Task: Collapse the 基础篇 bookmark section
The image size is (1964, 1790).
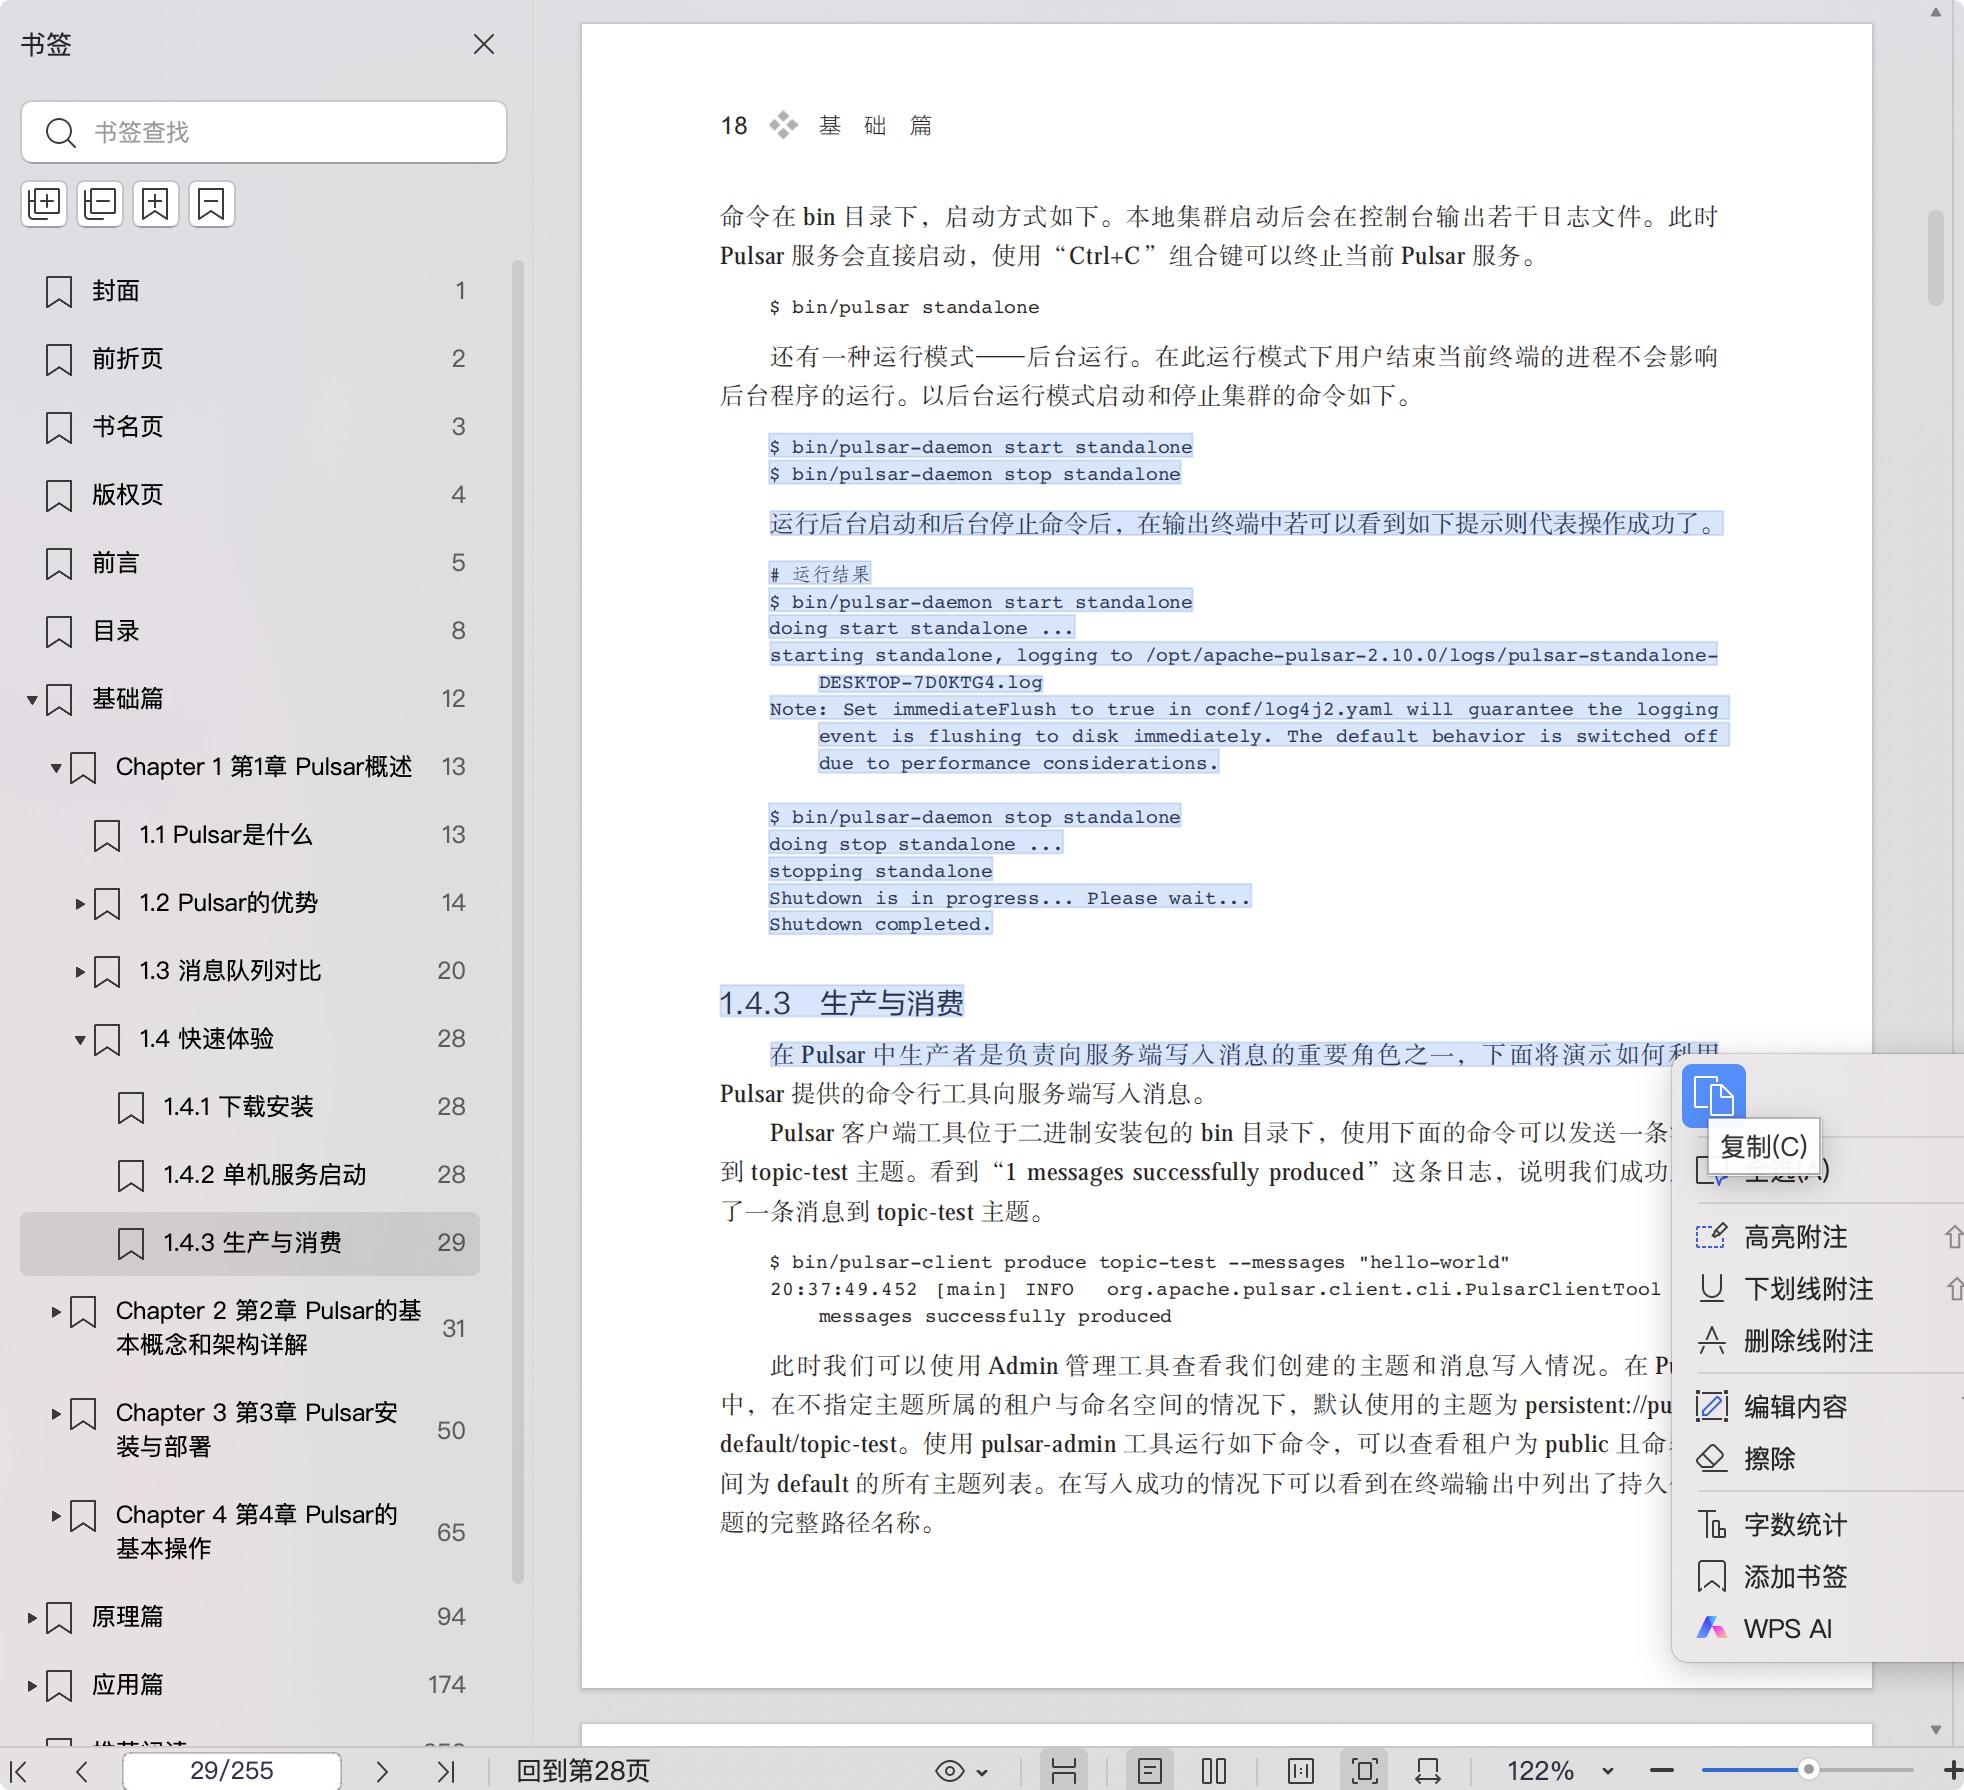Action: point(32,699)
